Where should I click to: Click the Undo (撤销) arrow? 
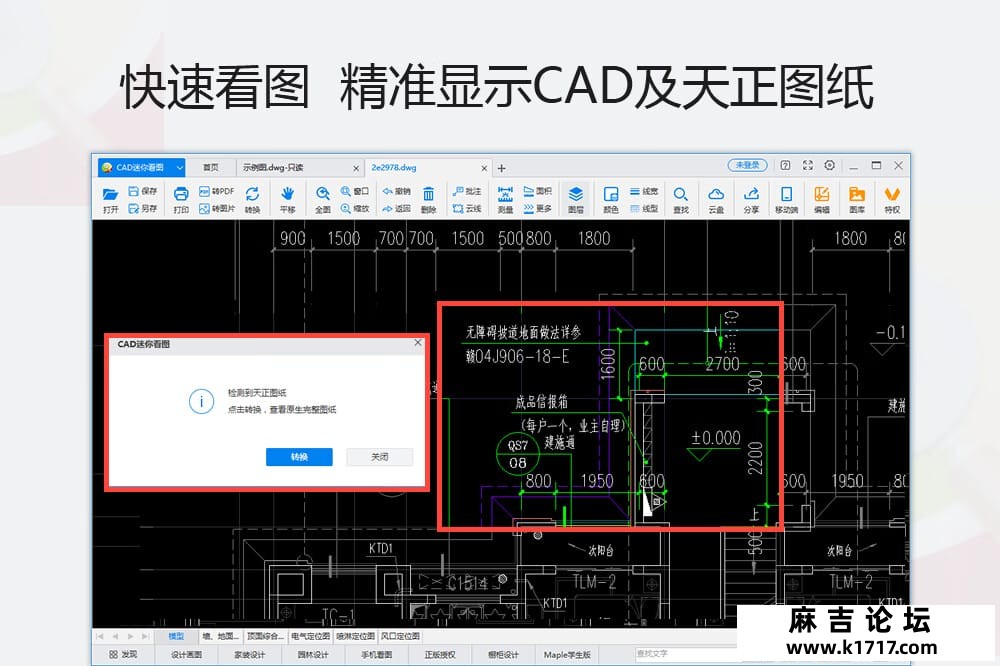(x=396, y=191)
